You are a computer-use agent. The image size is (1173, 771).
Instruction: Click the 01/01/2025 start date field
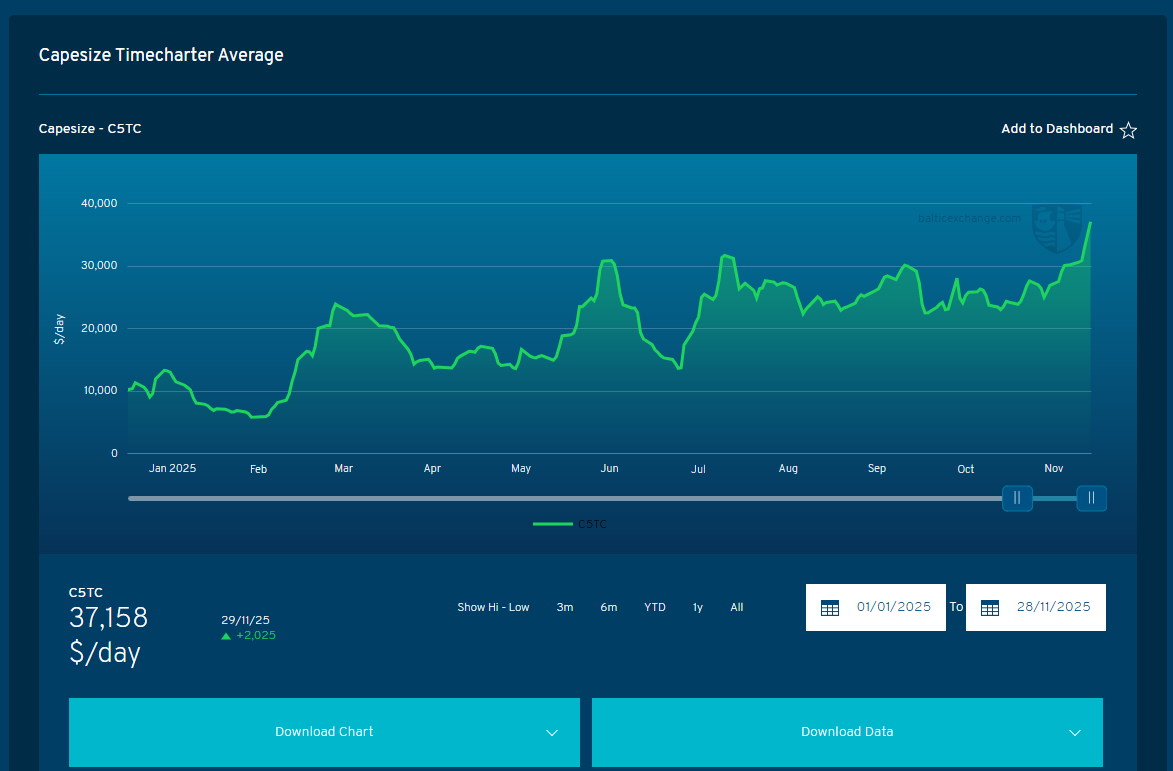click(x=893, y=607)
